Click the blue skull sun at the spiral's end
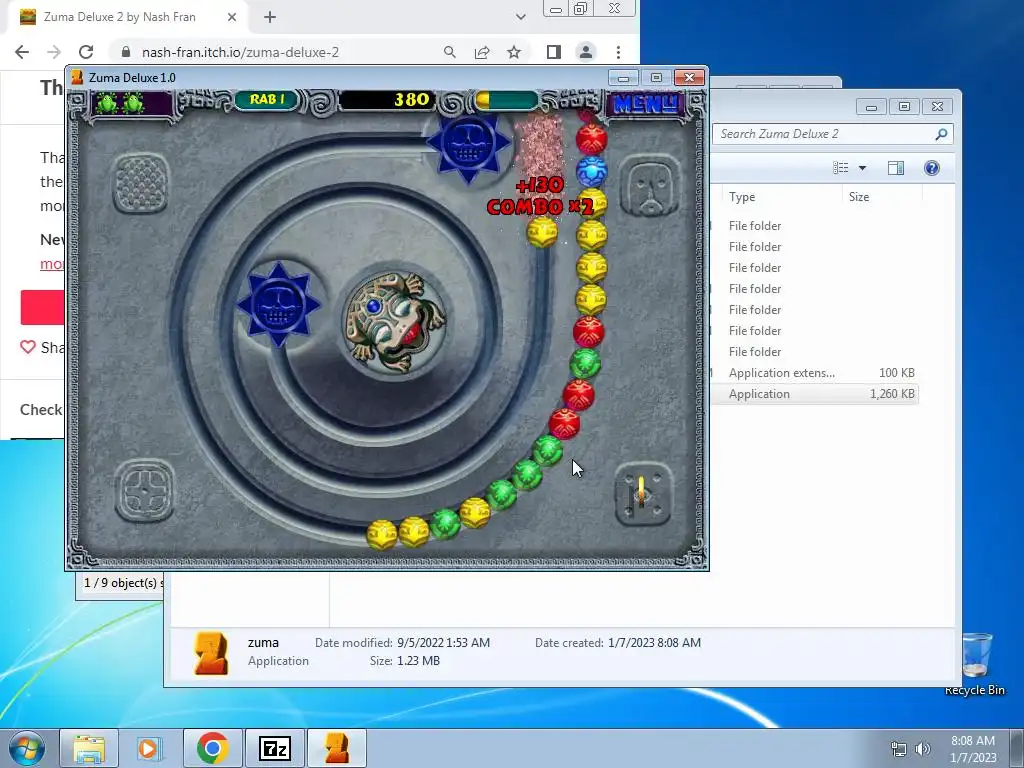The image size is (1024, 768). [279, 304]
